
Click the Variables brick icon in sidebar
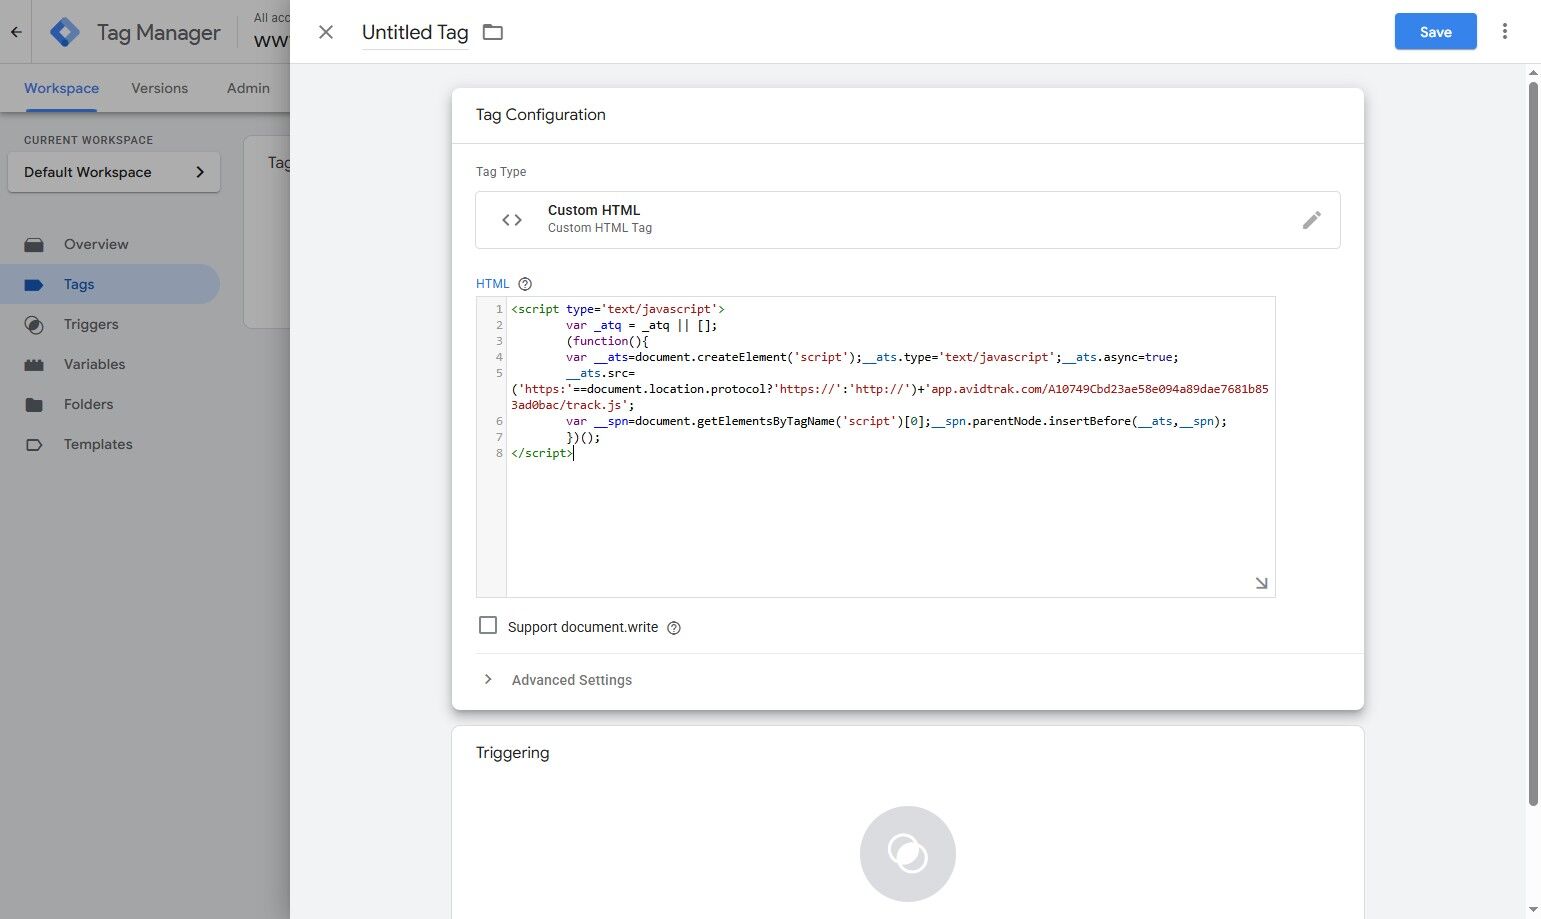pos(34,365)
